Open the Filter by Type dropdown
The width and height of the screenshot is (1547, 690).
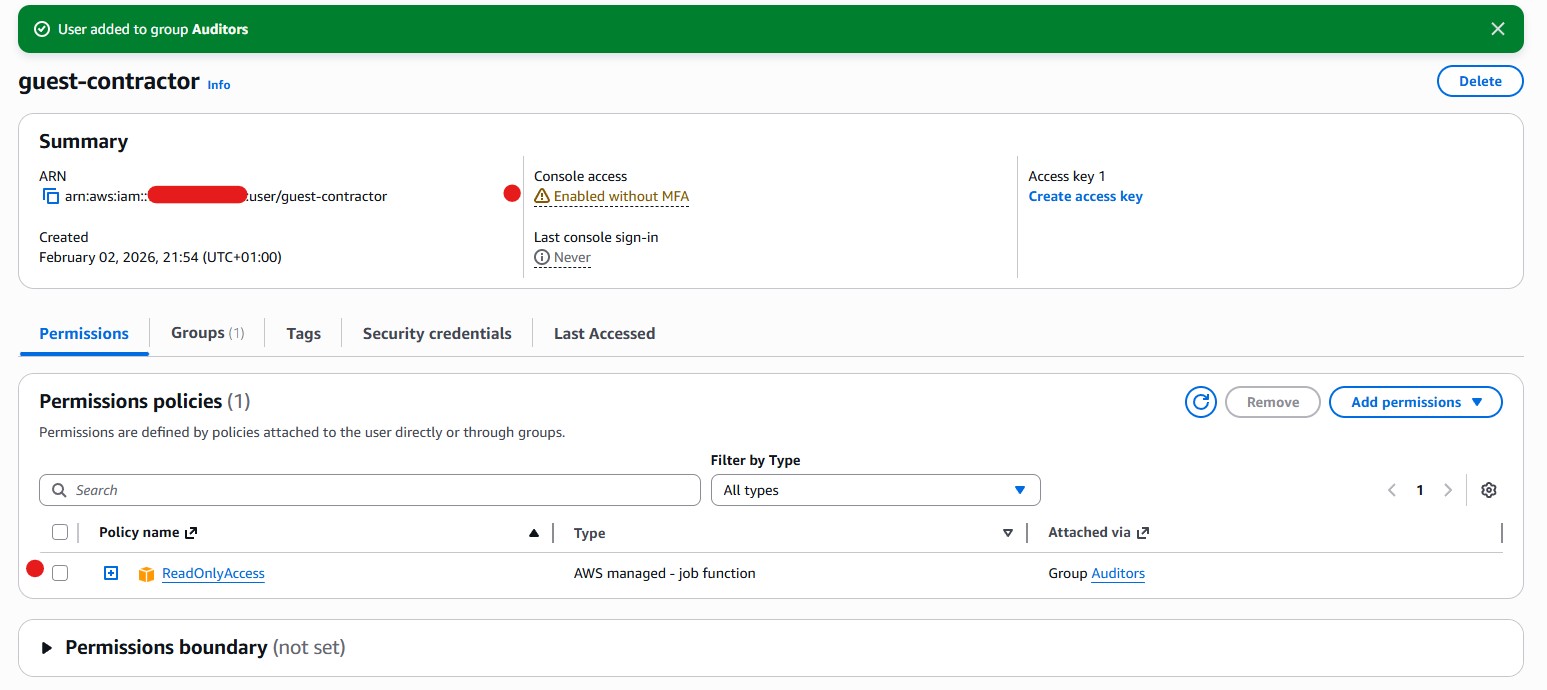click(875, 490)
